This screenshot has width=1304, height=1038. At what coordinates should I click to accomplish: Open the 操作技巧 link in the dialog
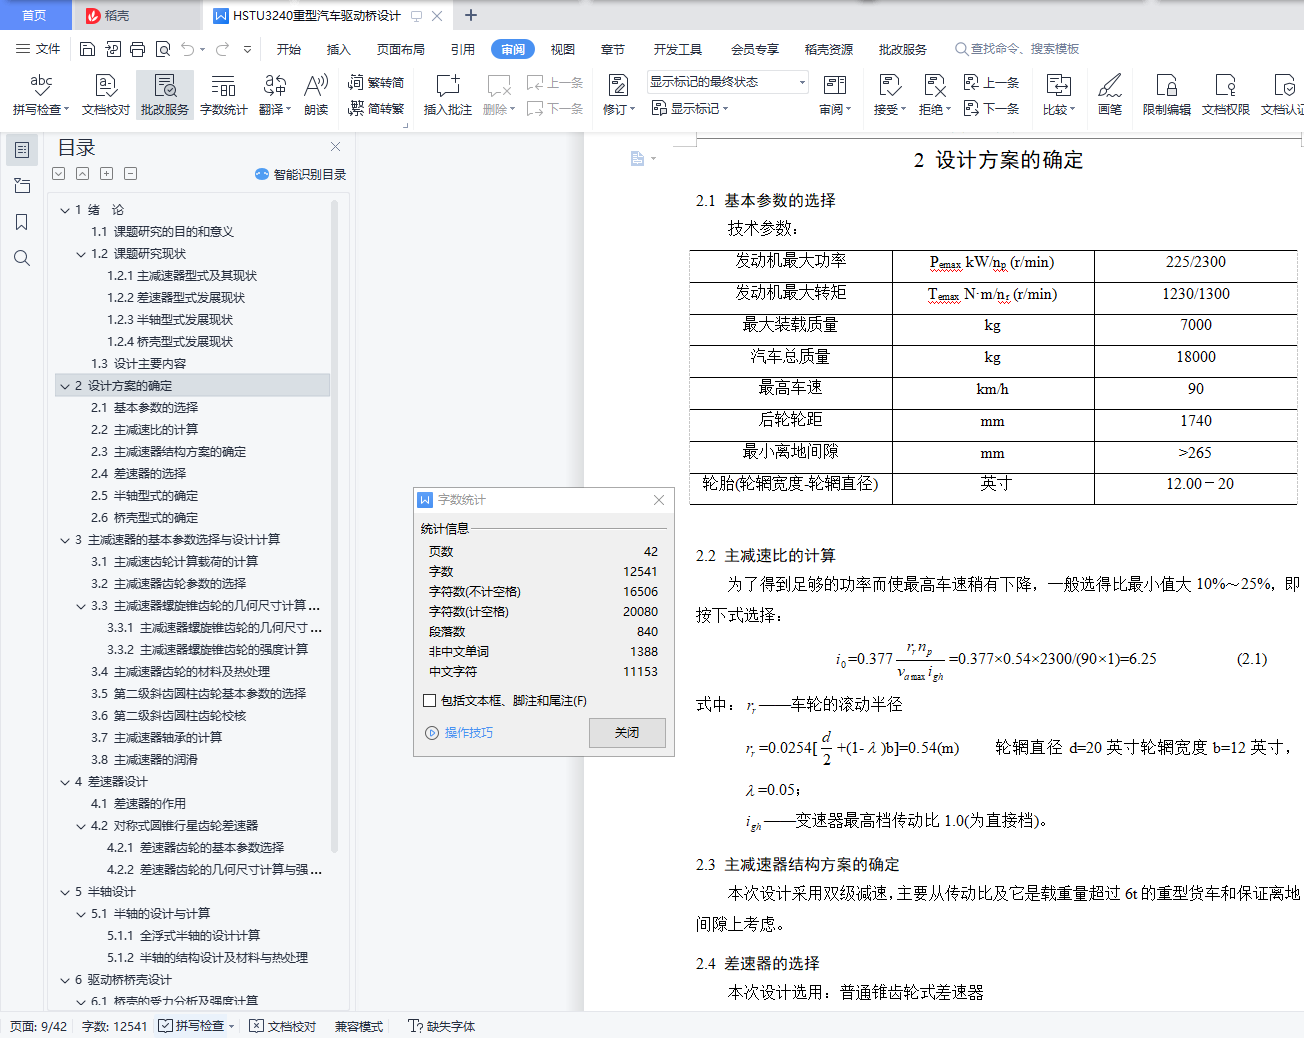[460, 733]
